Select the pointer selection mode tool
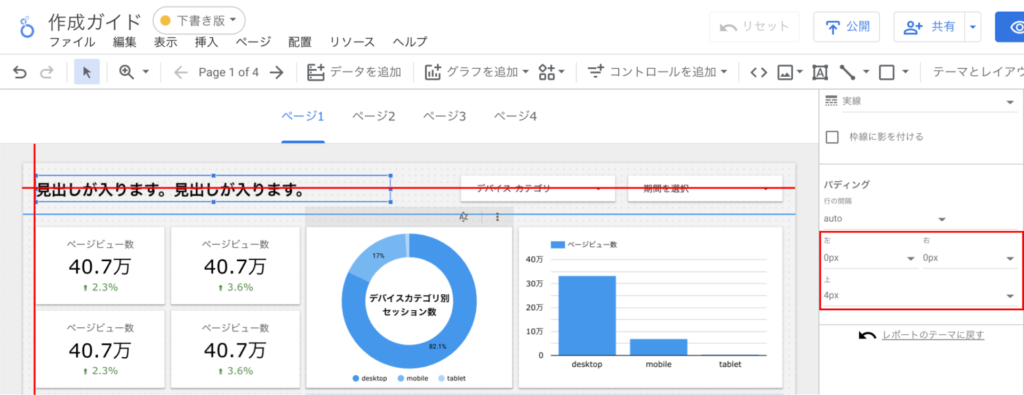This screenshot has width=1024, height=395. (x=86, y=72)
